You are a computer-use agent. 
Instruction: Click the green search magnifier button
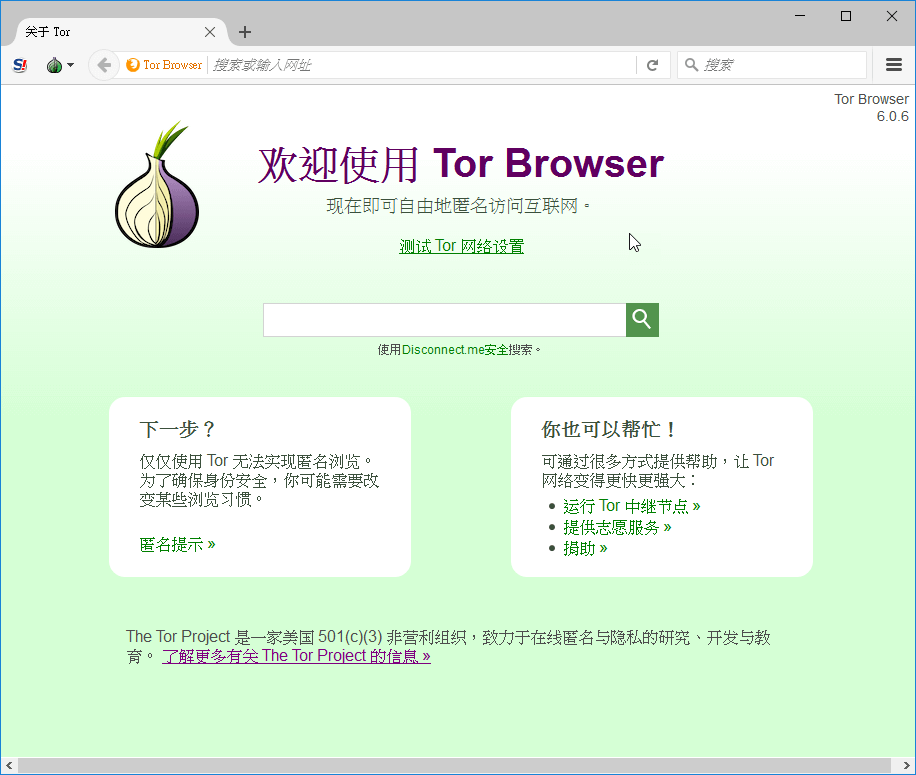pyautogui.click(x=642, y=320)
